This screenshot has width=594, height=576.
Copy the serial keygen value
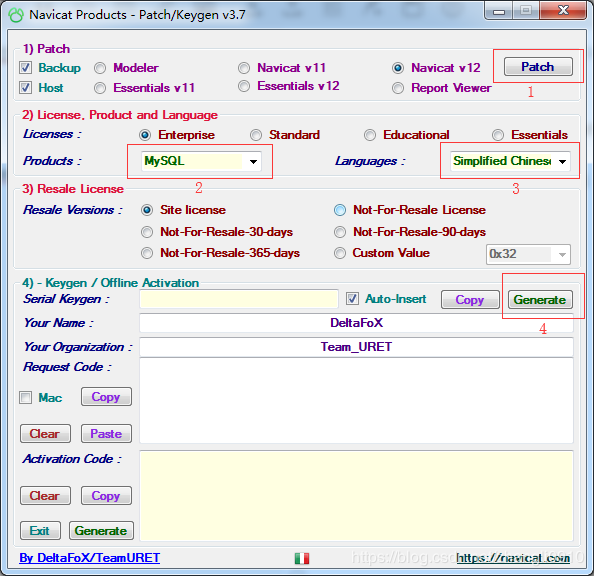pos(470,300)
